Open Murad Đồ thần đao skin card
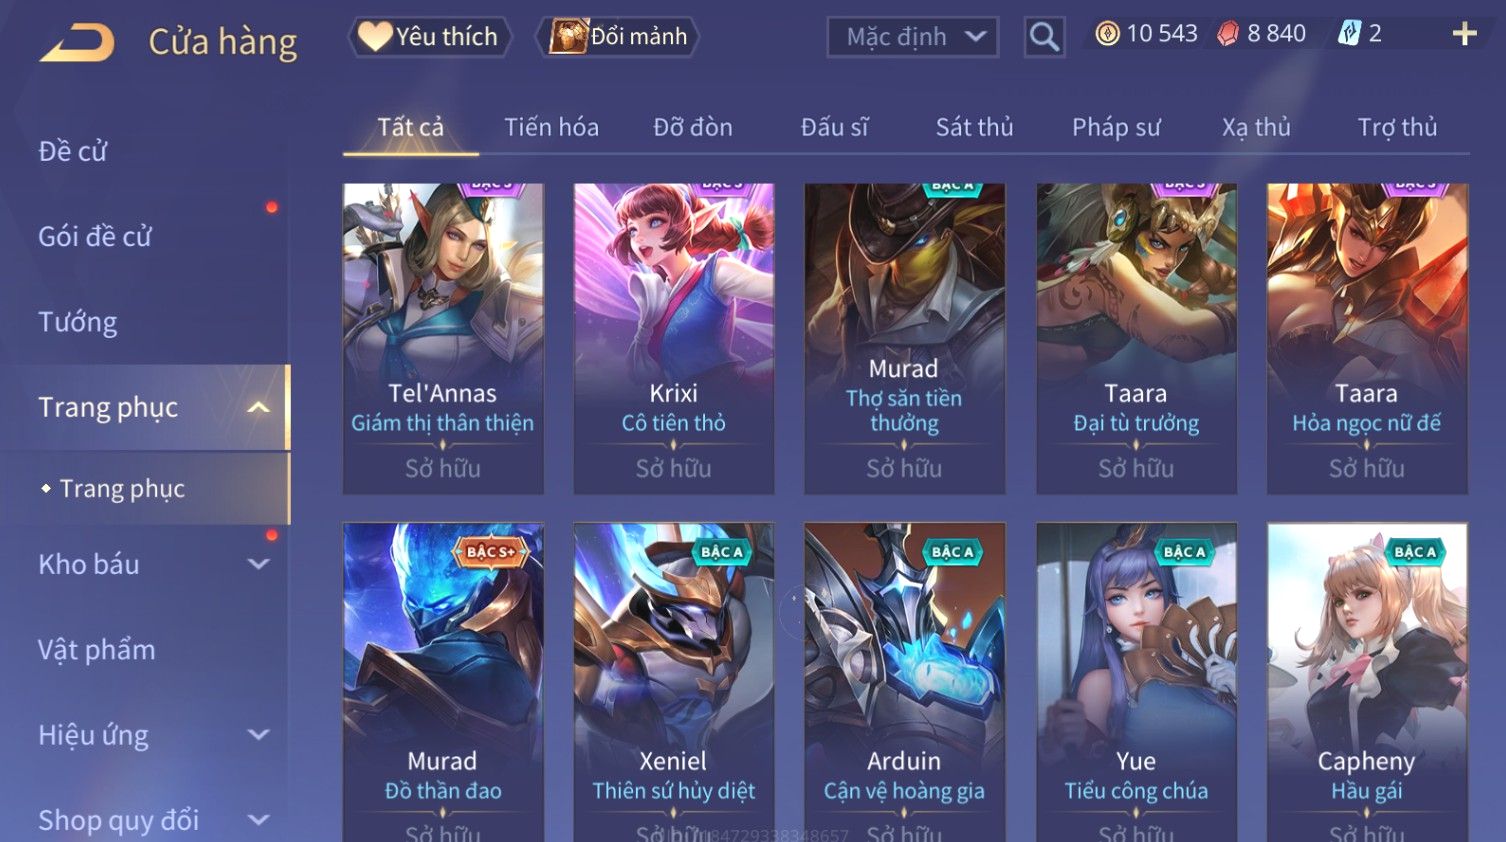 [443, 682]
